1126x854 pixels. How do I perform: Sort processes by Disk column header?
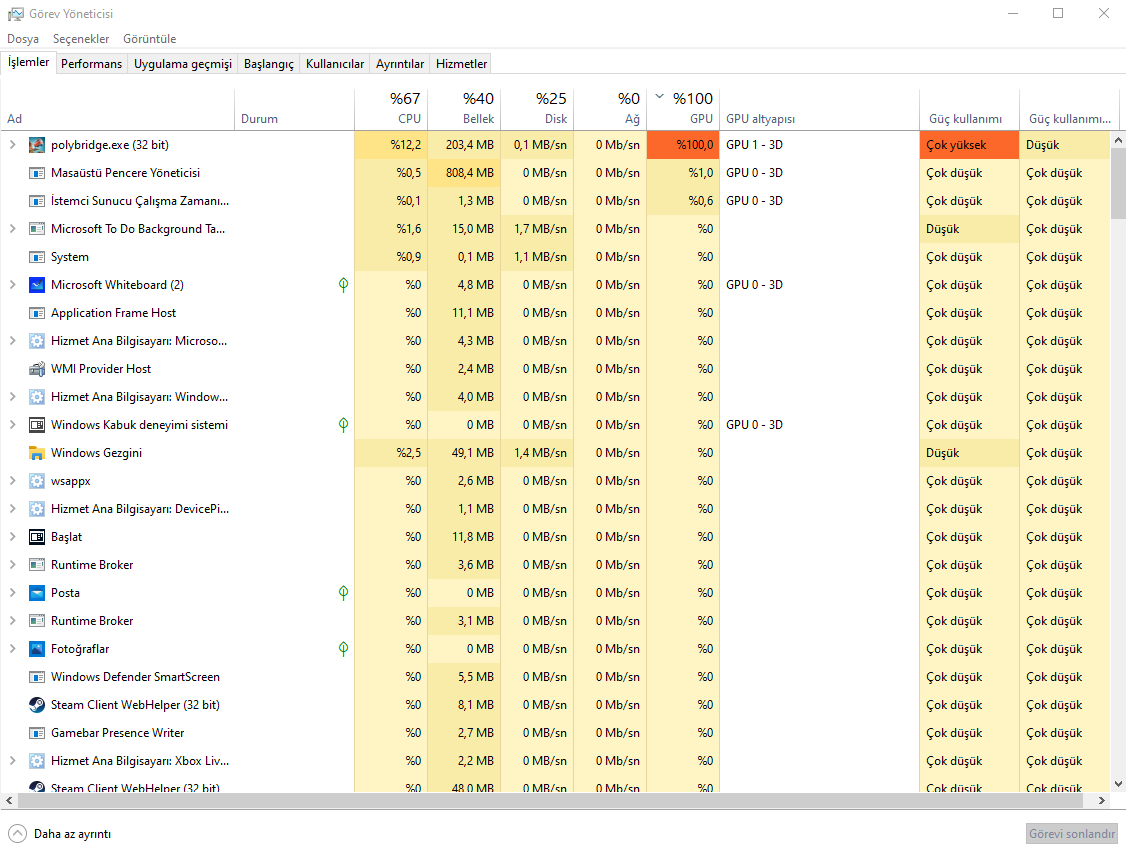point(538,109)
